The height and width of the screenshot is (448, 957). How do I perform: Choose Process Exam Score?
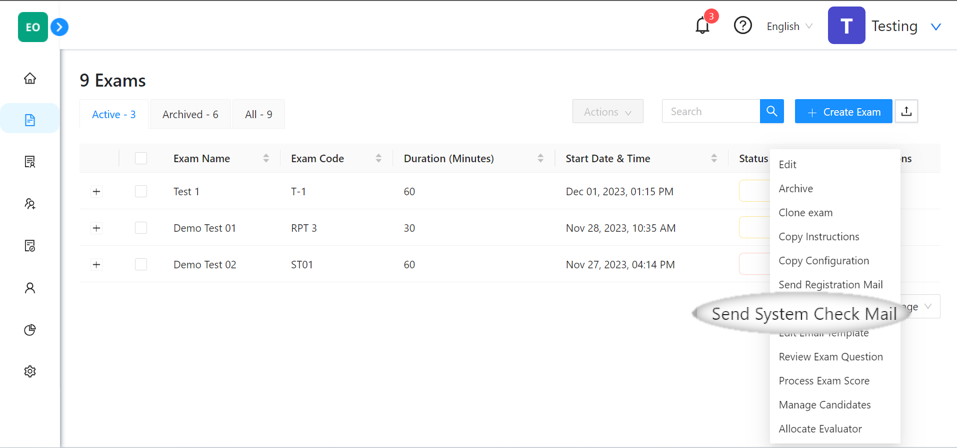pyautogui.click(x=824, y=381)
